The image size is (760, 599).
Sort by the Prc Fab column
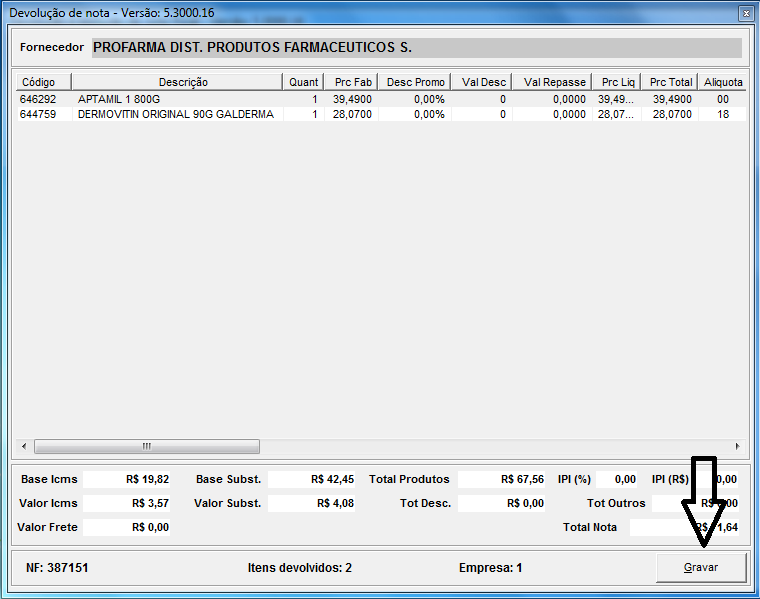353,82
